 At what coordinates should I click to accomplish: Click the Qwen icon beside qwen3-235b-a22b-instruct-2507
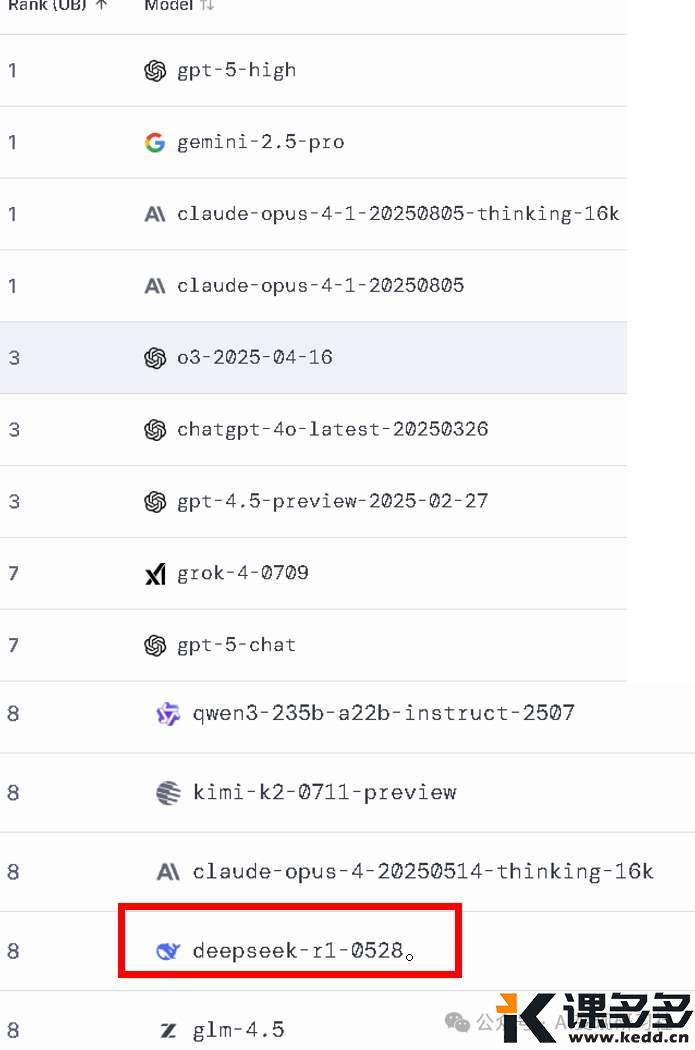coord(168,714)
